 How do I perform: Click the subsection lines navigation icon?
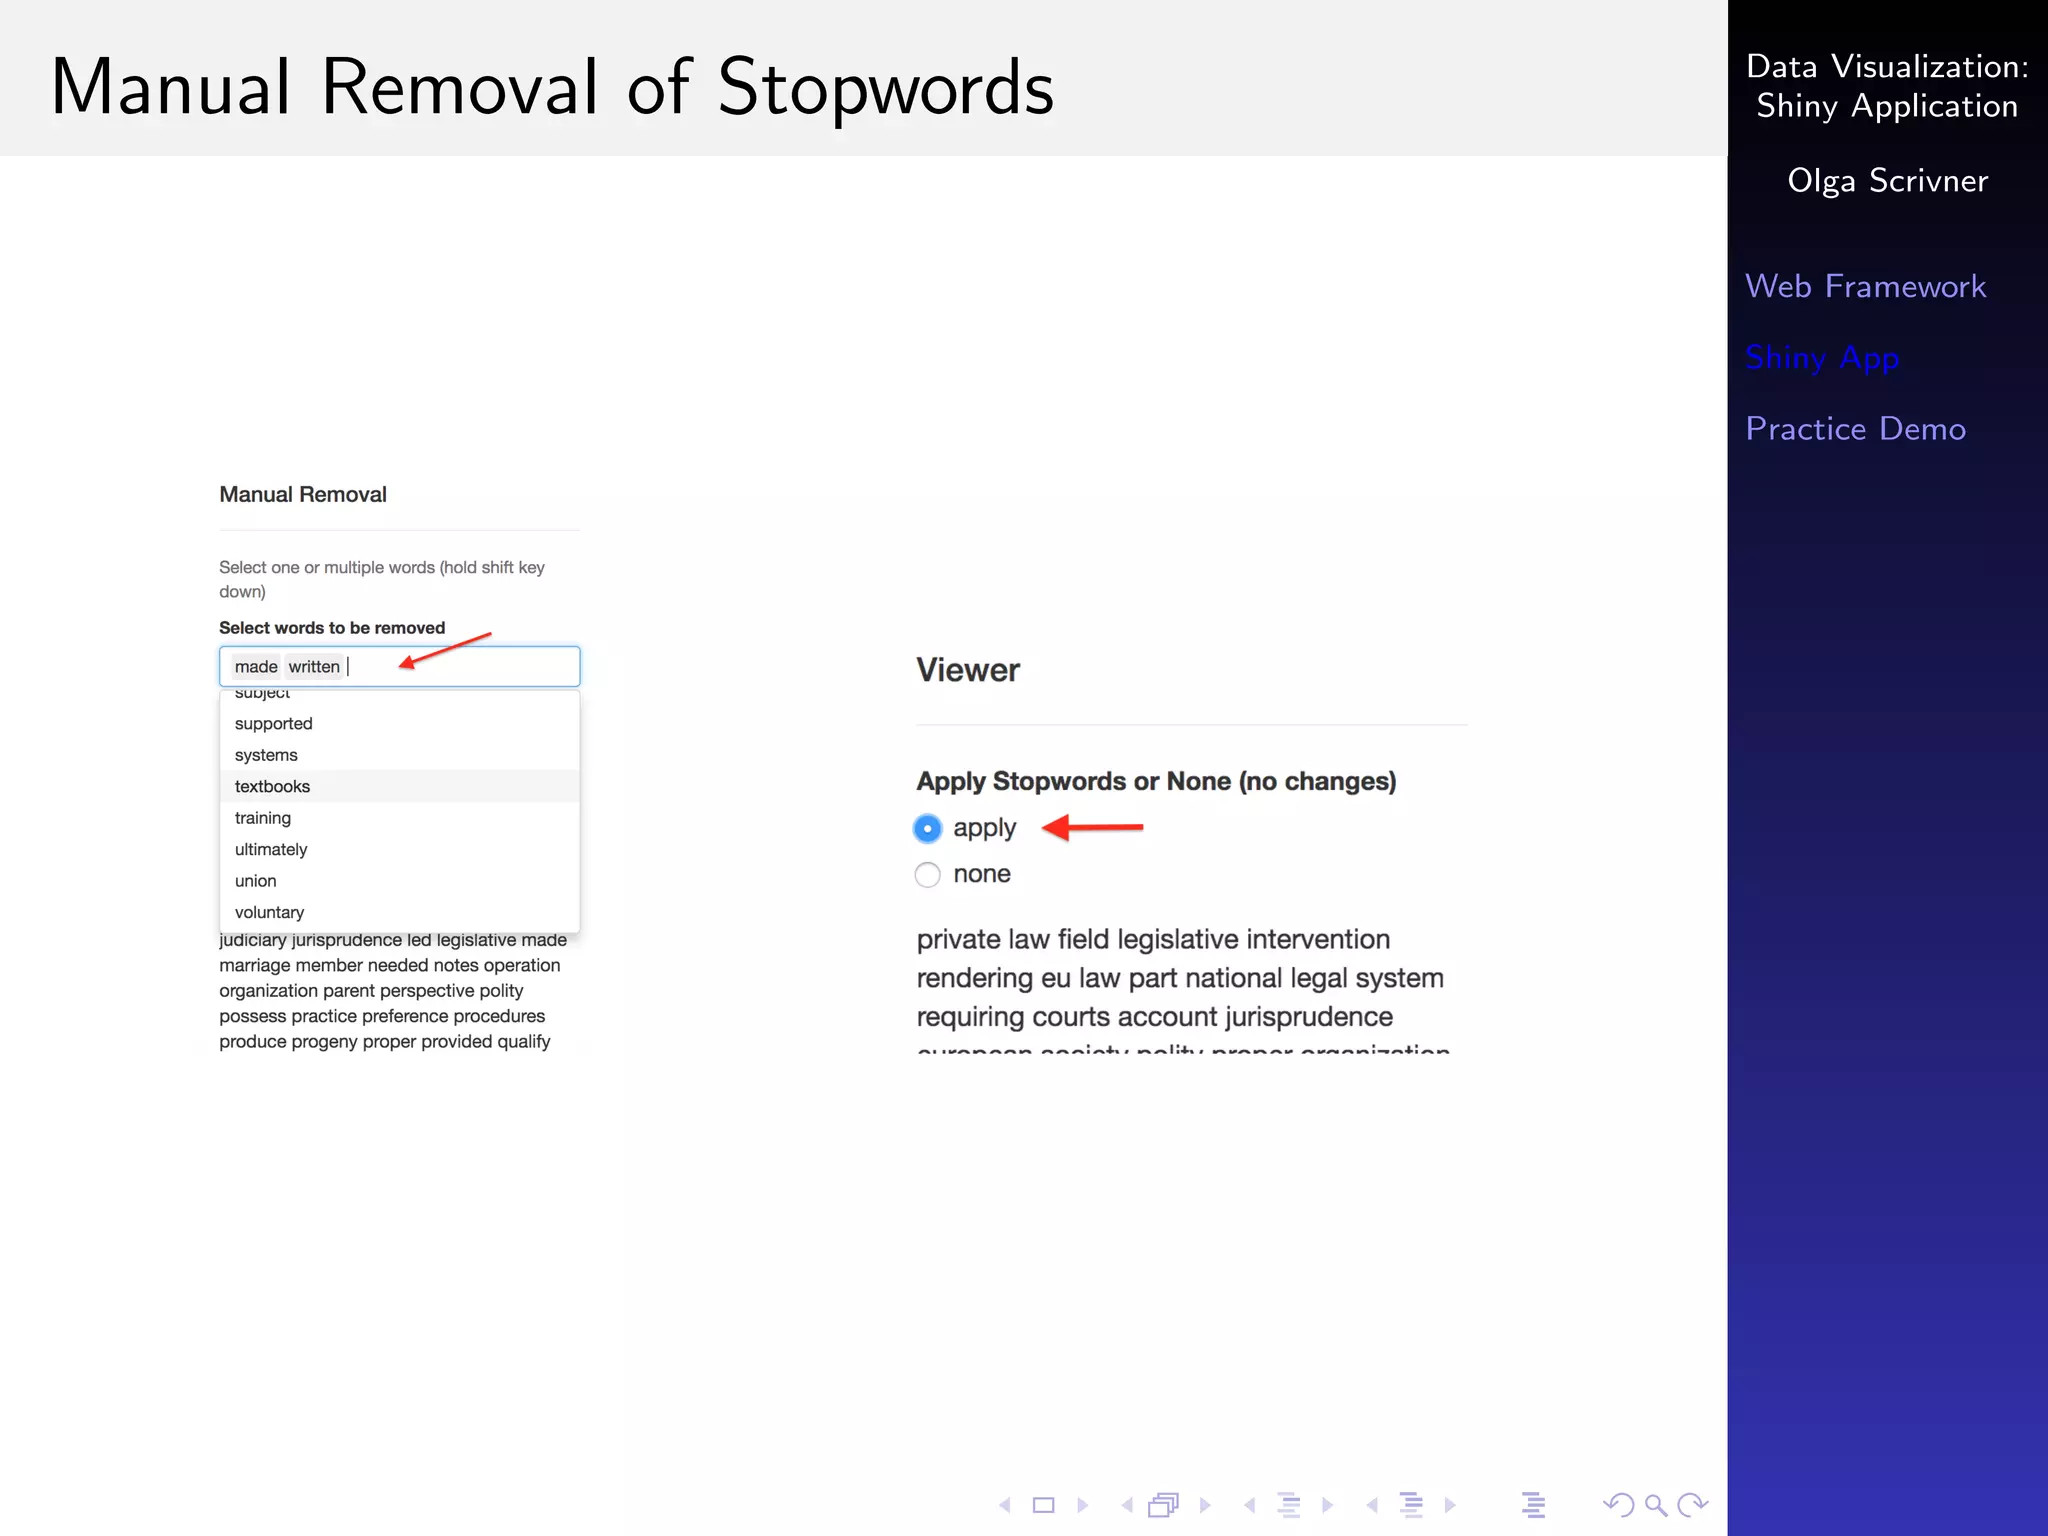click(x=1289, y=1505)
